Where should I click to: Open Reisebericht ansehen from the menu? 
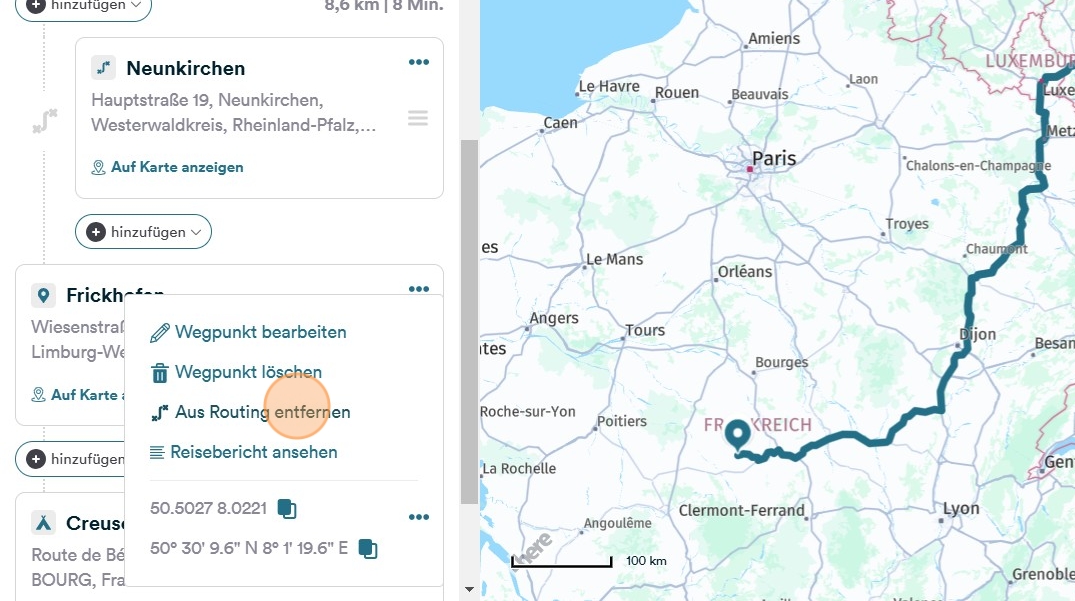pyautogui.click(x=253, y=452)
